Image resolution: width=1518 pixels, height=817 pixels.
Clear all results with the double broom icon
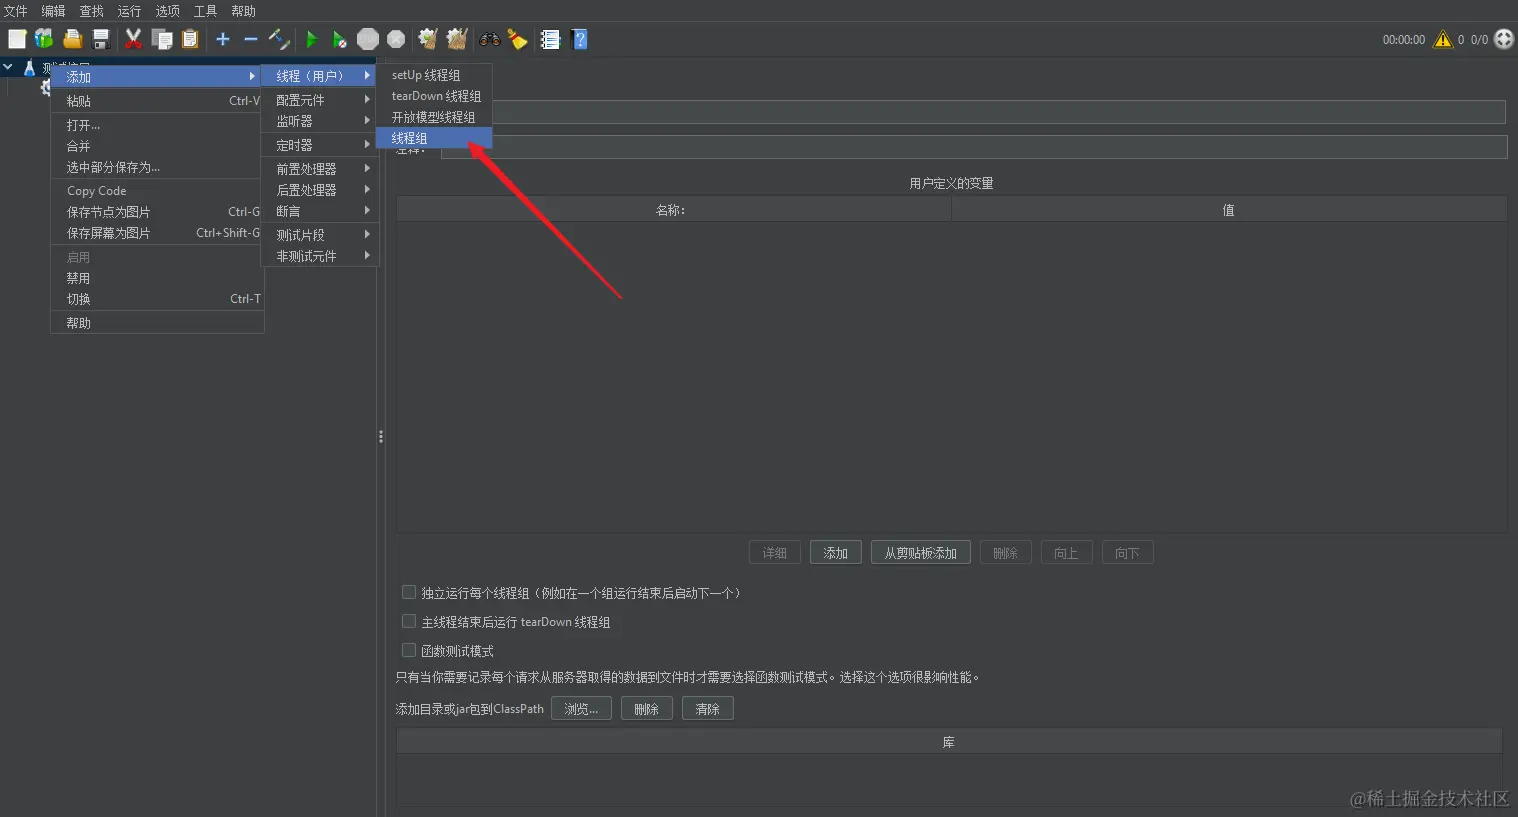point(457,39)
